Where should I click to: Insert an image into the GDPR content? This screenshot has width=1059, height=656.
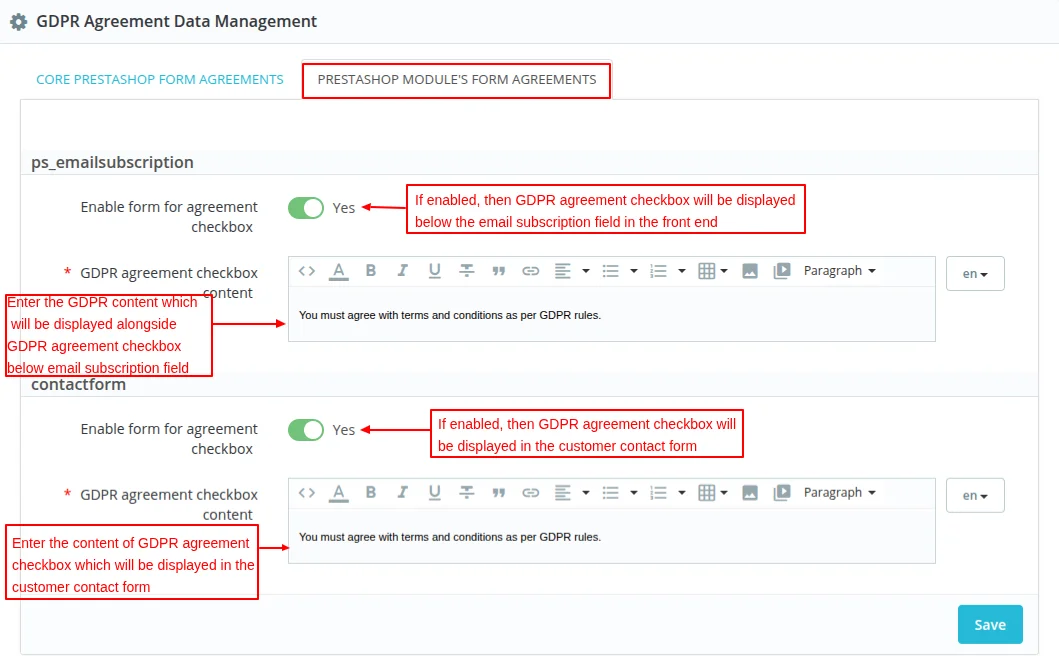coord(750,271)
